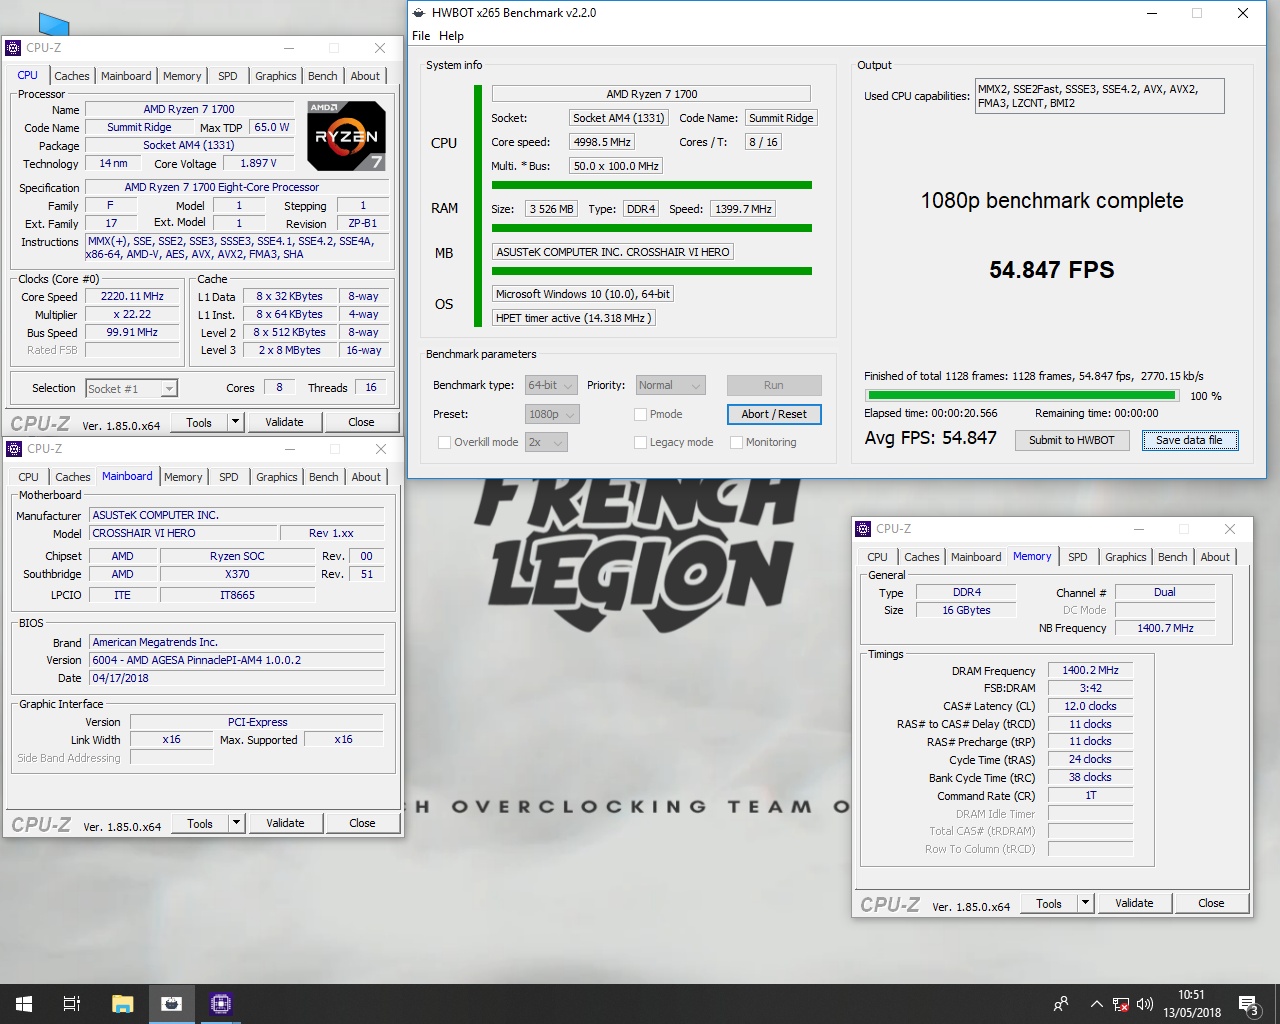Viewport: 1280px width, 1024px height.
Task: Click green bar below CPU info section
Action: (652, 185)
